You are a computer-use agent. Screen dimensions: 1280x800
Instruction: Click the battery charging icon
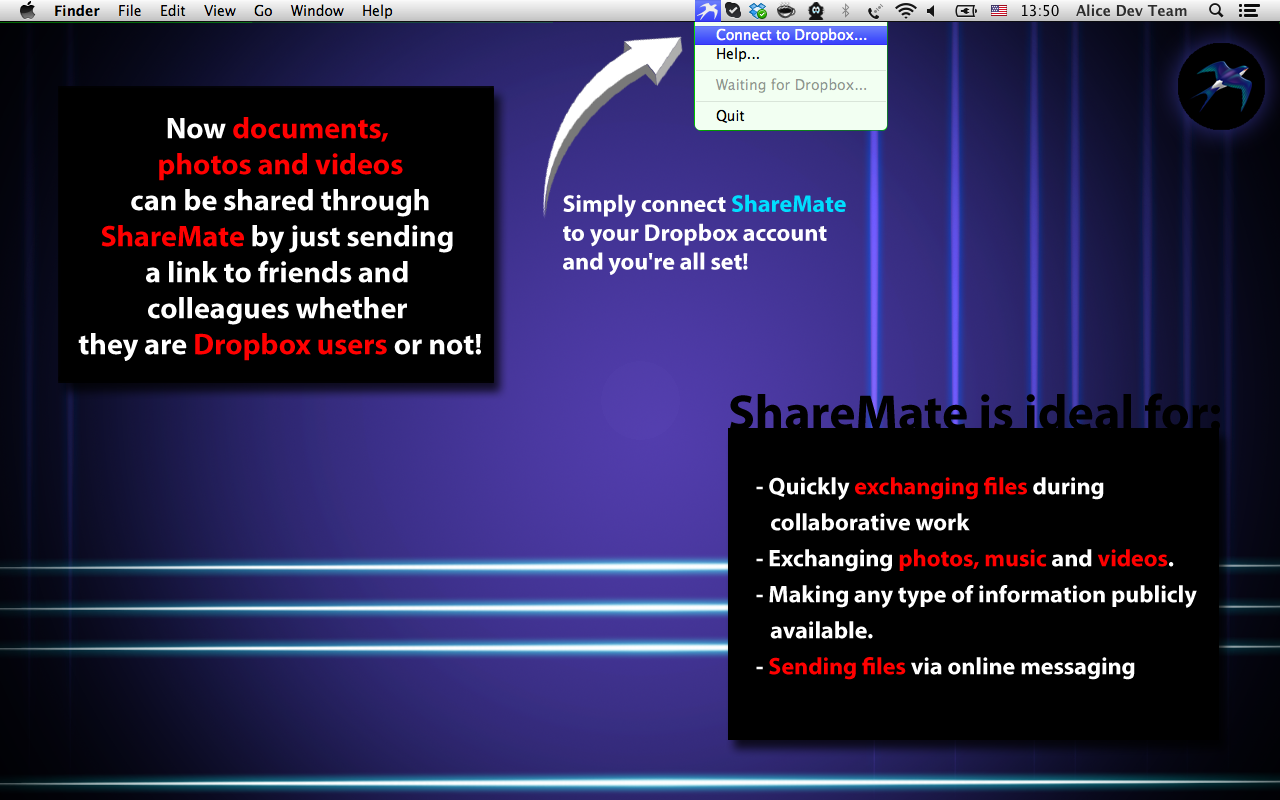coord(965,11)
